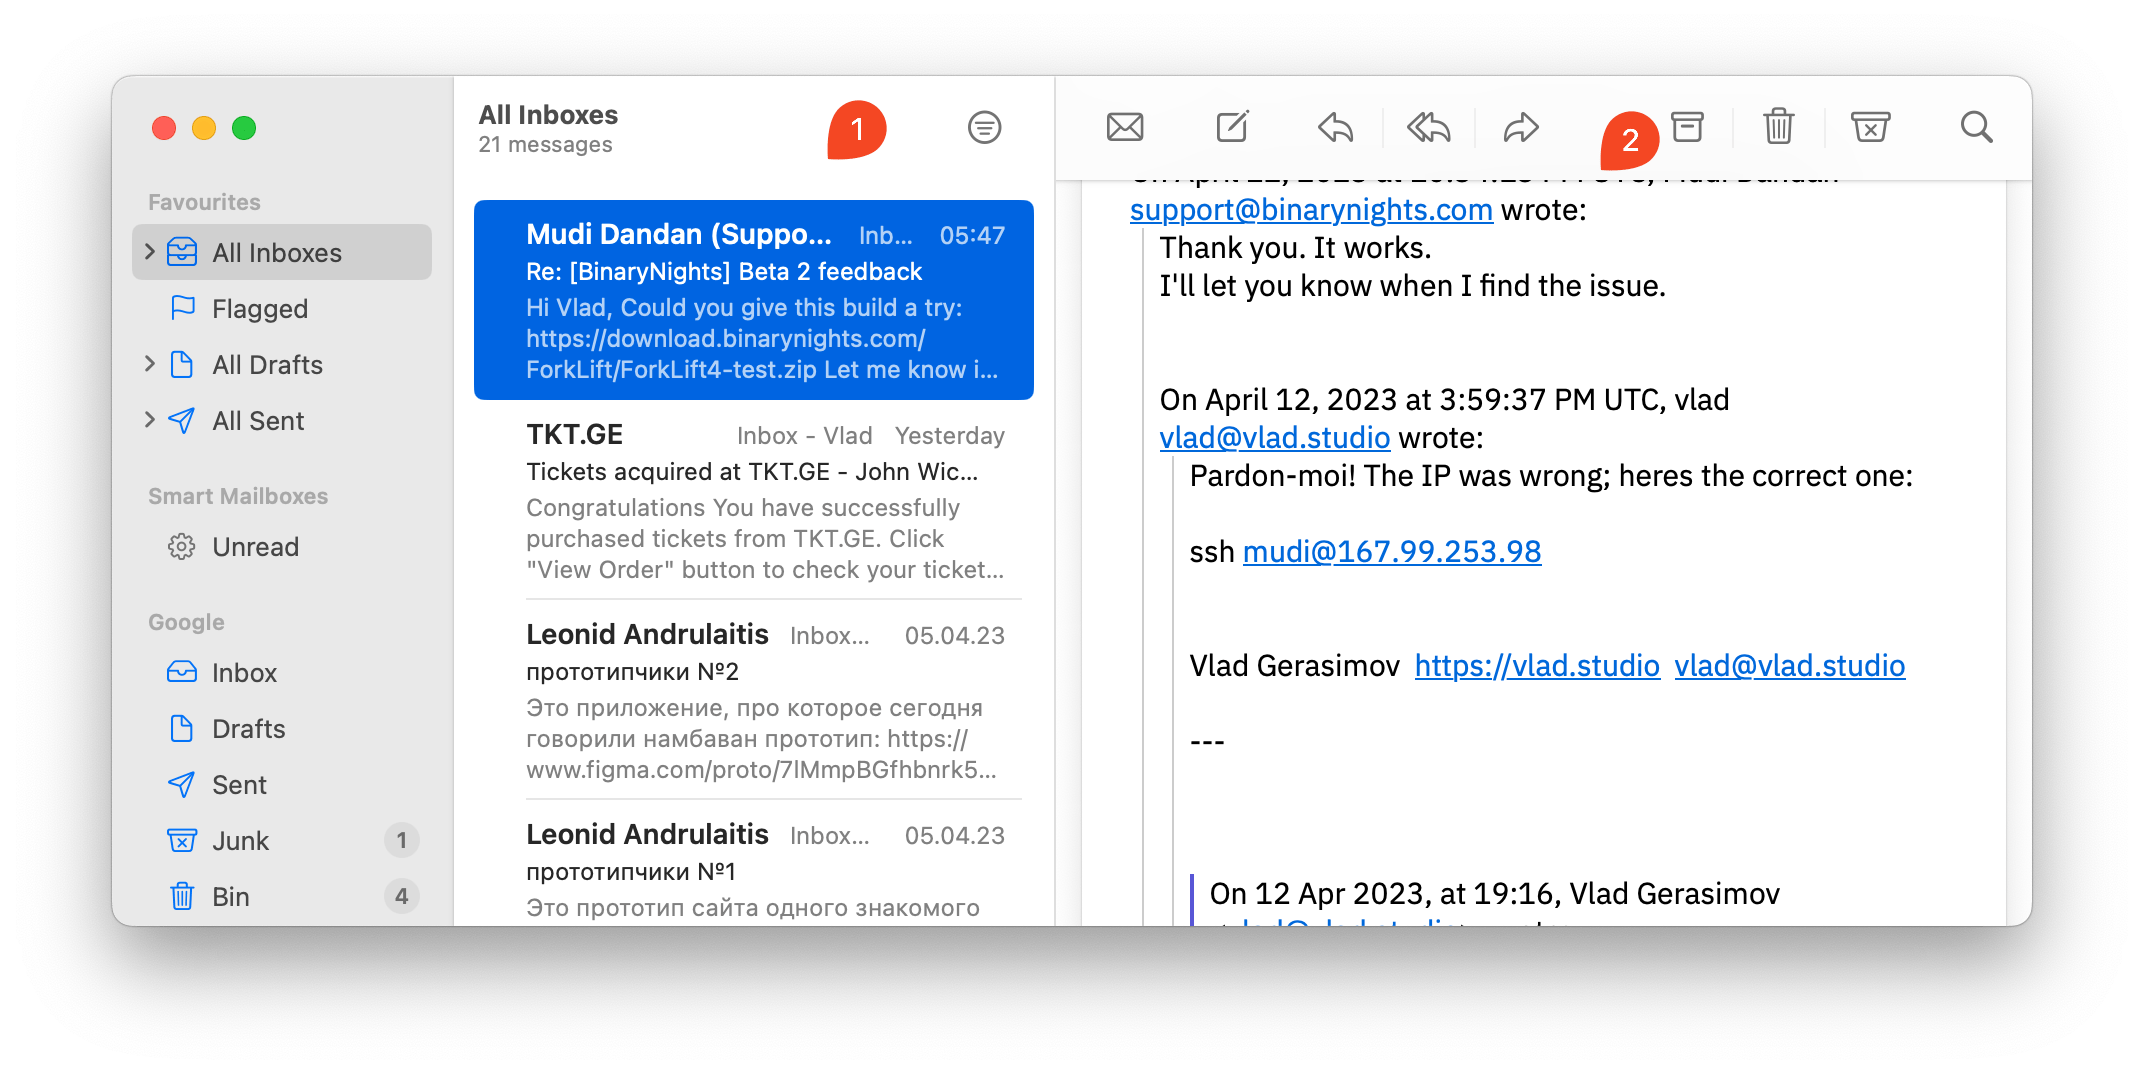
Task: Click the All Inboxes list title
Action: point(548,115)
